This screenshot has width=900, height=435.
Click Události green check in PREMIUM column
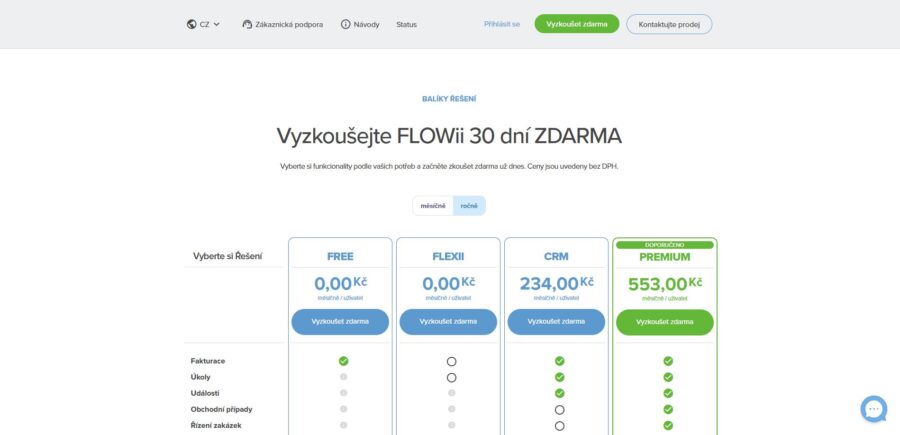(668, 393)
